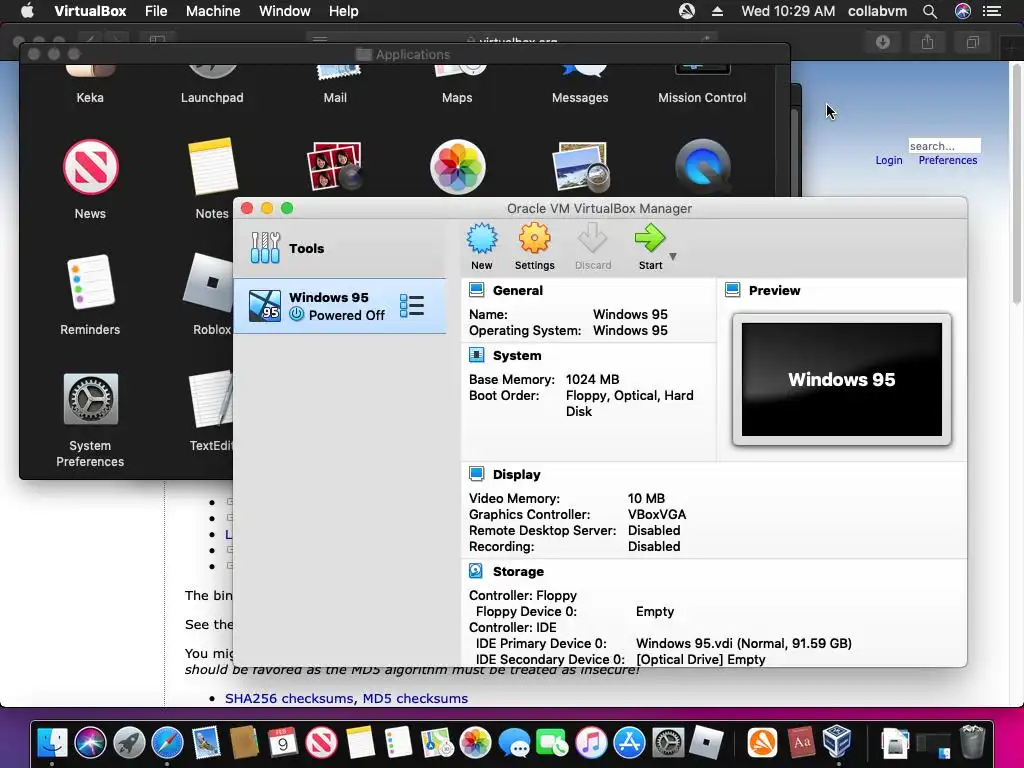Click the Storage section header
The width and height of the screenshot is (1024, 768).
pyautogui.click(x=518, y=571)
